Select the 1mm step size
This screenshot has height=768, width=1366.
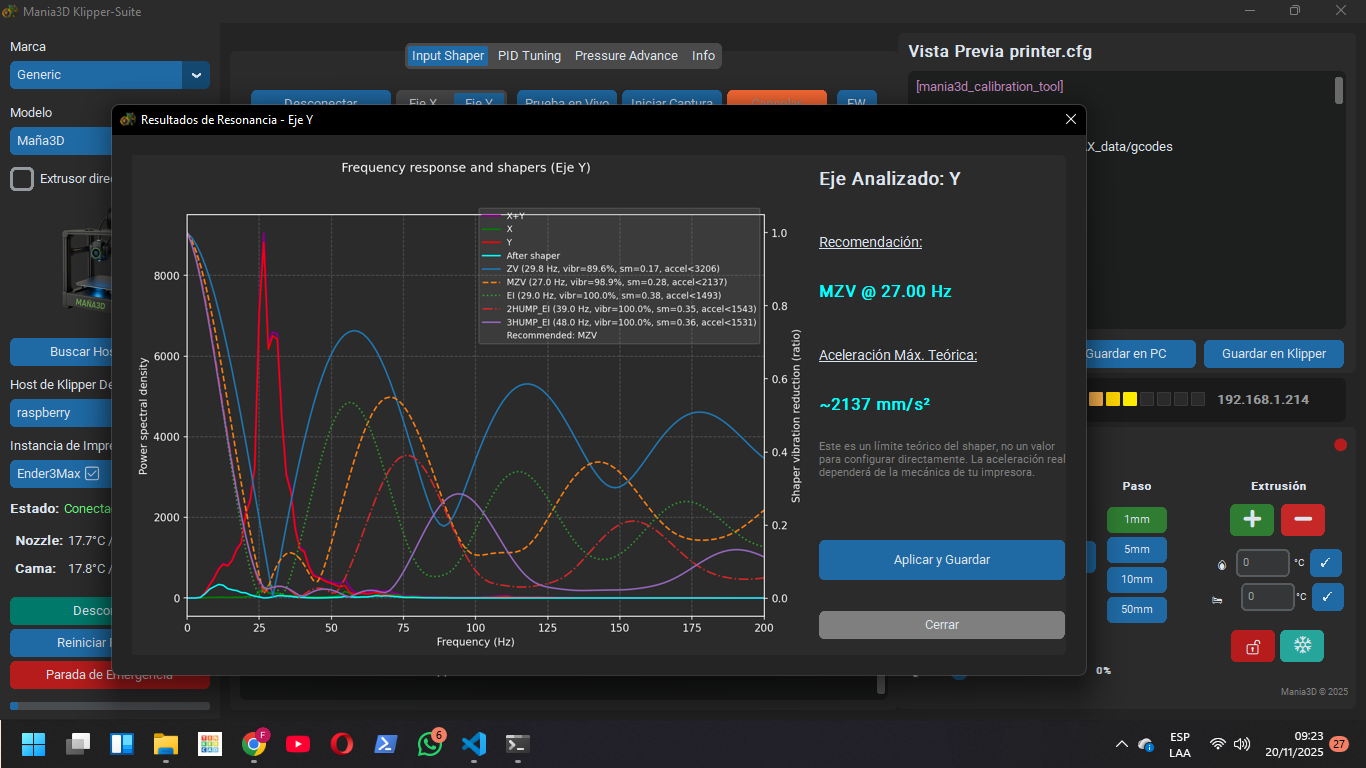[x=1136, y=520]
